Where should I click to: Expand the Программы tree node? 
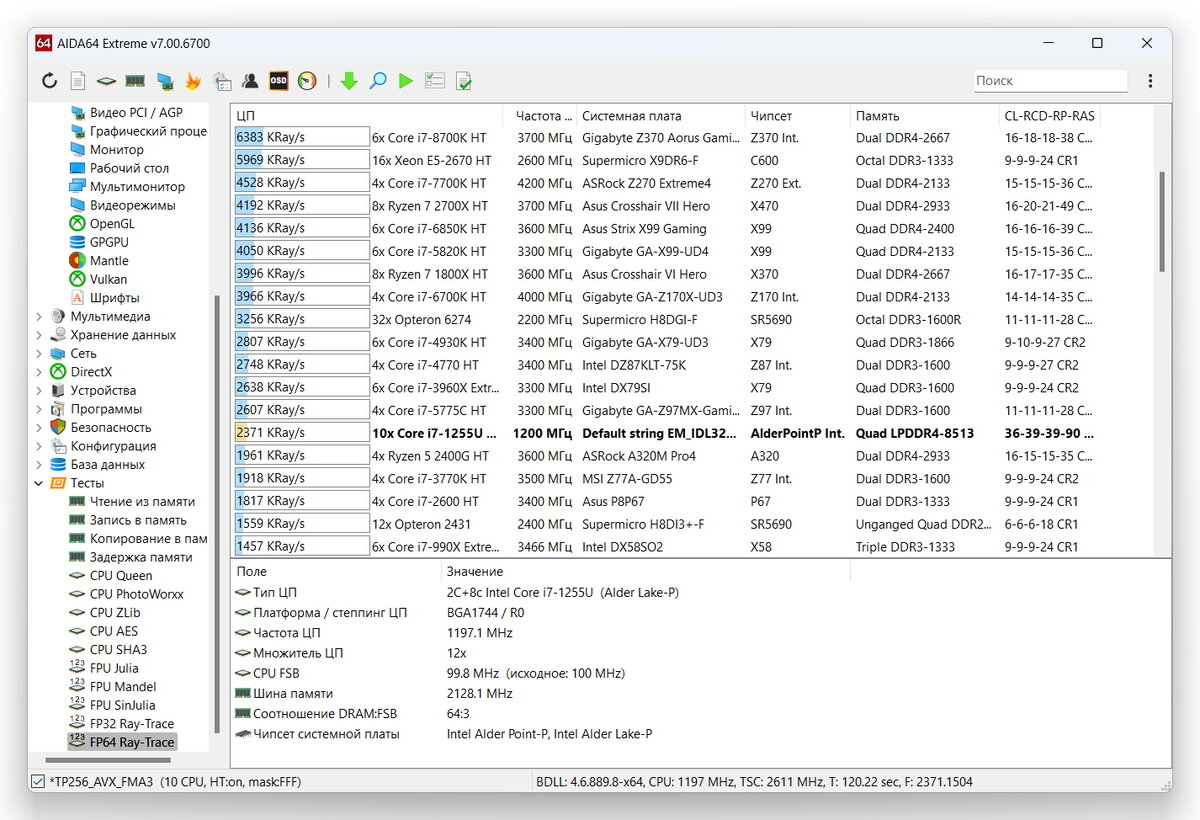[x=39, y=409]
